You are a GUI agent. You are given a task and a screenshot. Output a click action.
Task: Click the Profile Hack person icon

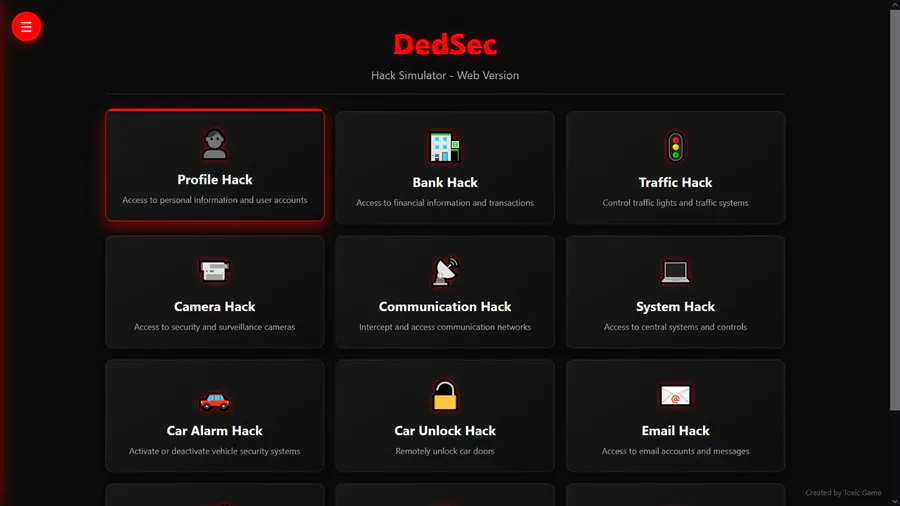215,143
